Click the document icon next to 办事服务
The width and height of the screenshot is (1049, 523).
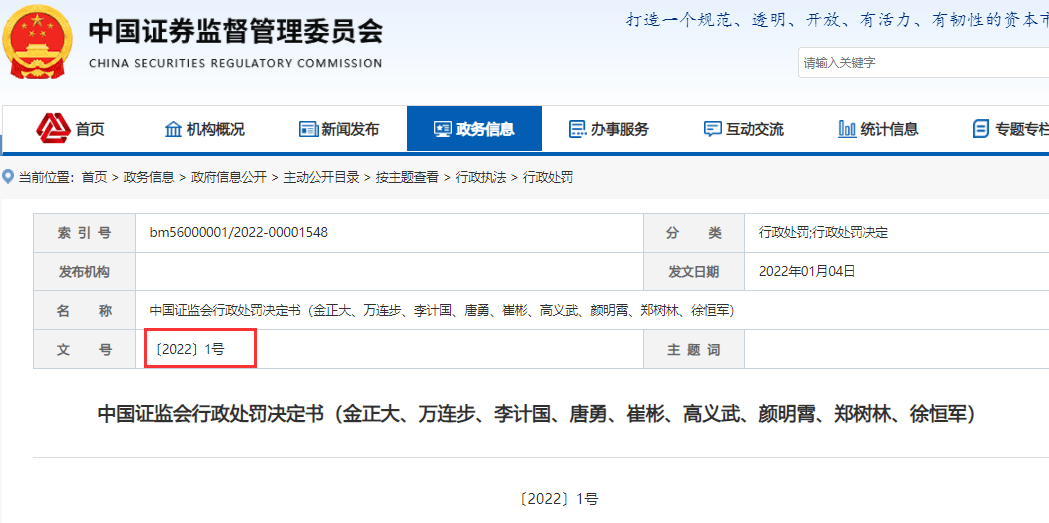pos(577,129)
